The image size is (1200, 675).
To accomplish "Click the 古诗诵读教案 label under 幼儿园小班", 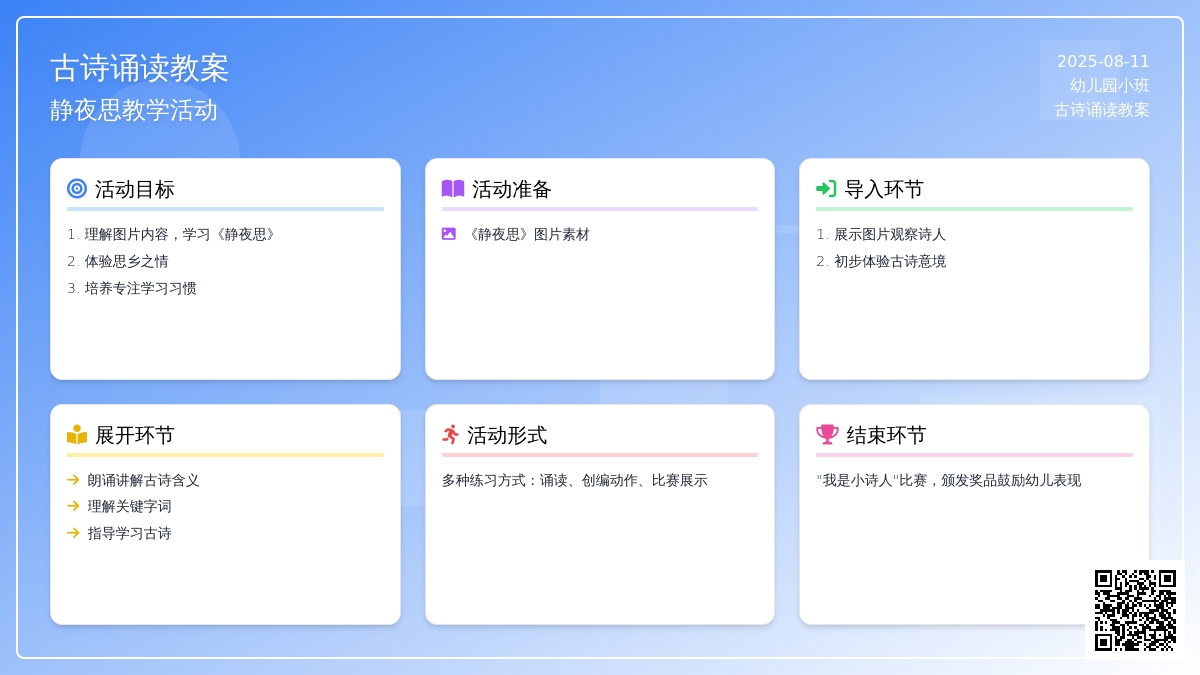I will (x=1102, y=109).
